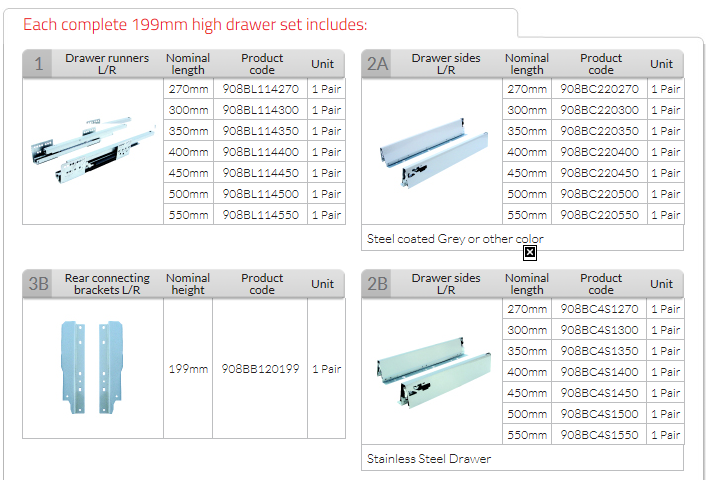Select product code 908BL114500
This screenshot has height=480, width=714.
(x=260, y=194)
